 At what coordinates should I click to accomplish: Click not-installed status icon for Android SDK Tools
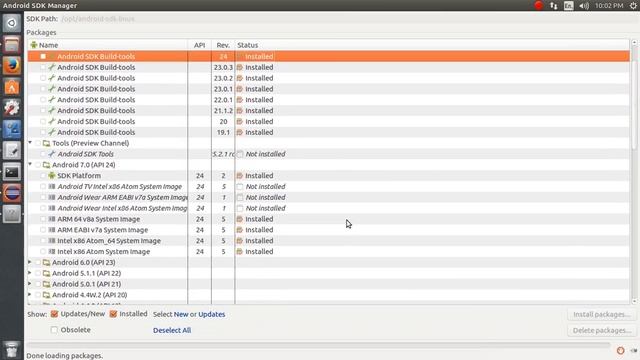(240, 154)
